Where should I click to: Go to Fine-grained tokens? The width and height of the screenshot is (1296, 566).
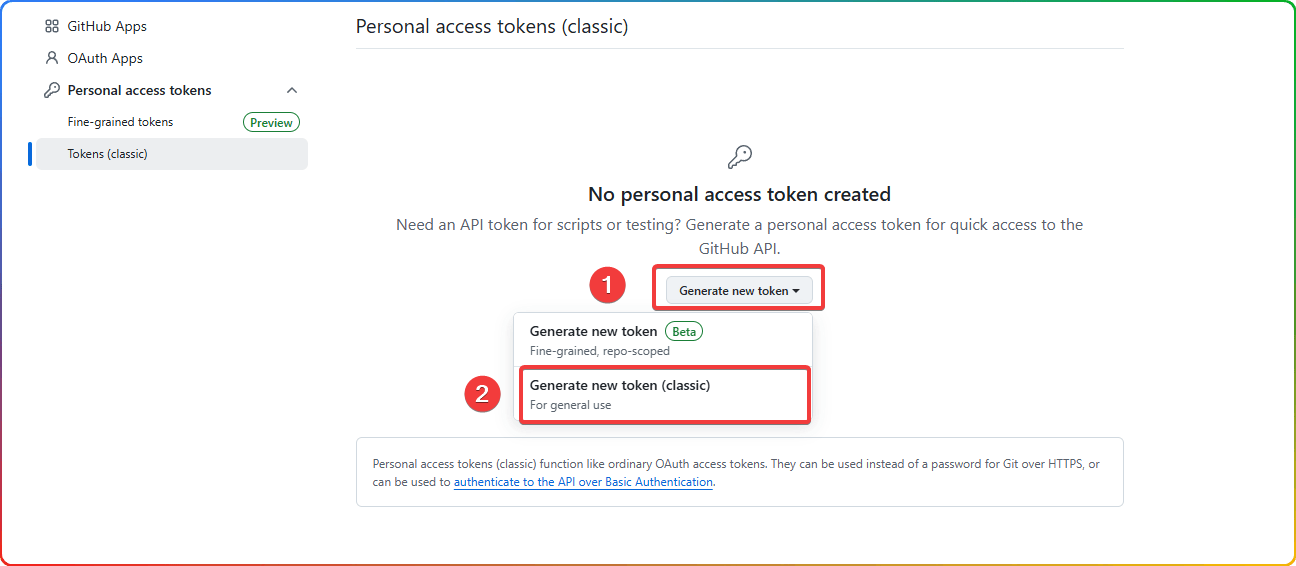click(x=120, y=122)
